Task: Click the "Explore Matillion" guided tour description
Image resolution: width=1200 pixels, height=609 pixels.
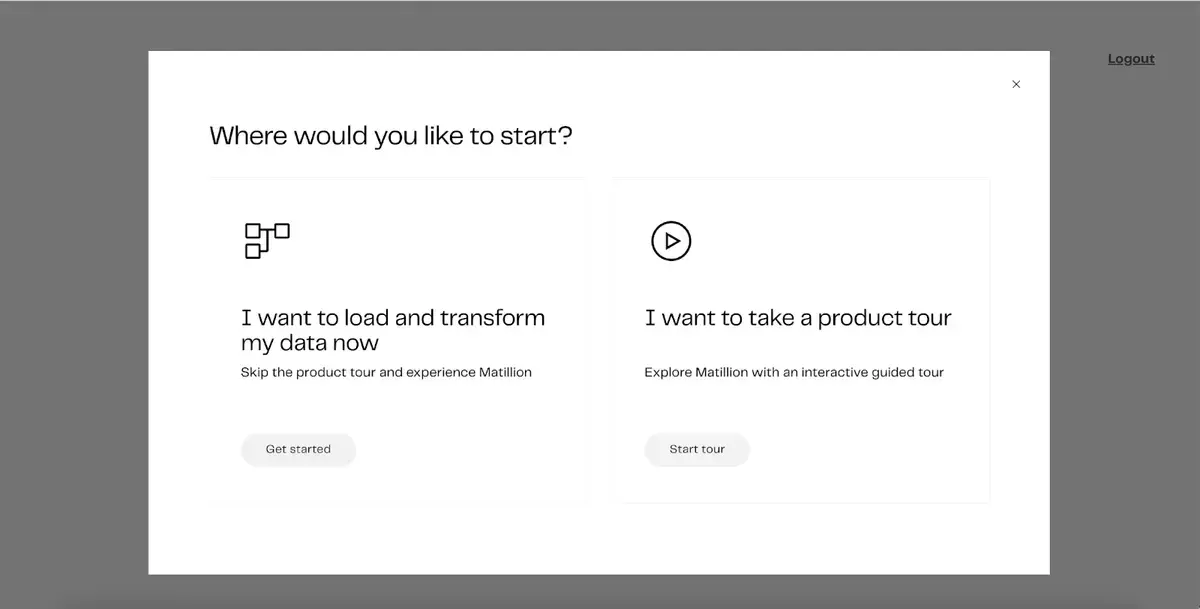Action: 794,372
